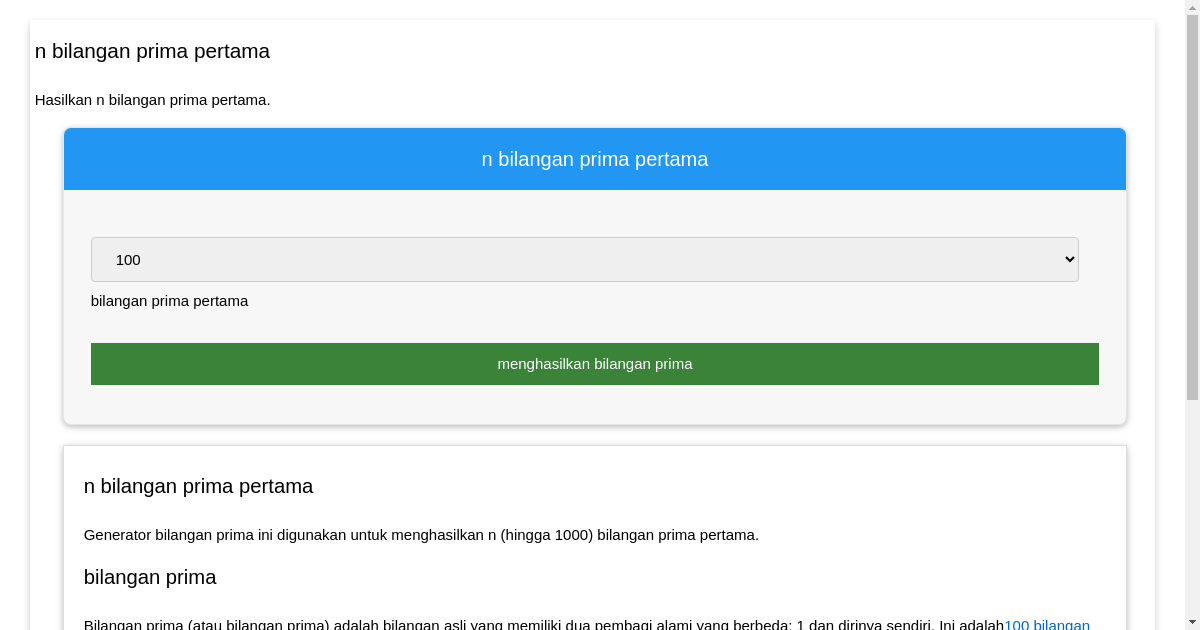Click the Hasilkan n bilangan prima pertama text

[152, 100]
